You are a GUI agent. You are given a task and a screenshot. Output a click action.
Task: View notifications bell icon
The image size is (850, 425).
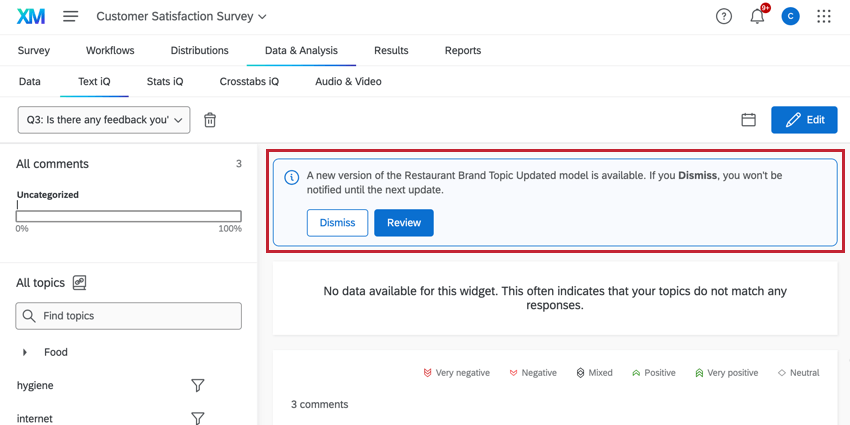pyautogui.click(x=757, y=16)
